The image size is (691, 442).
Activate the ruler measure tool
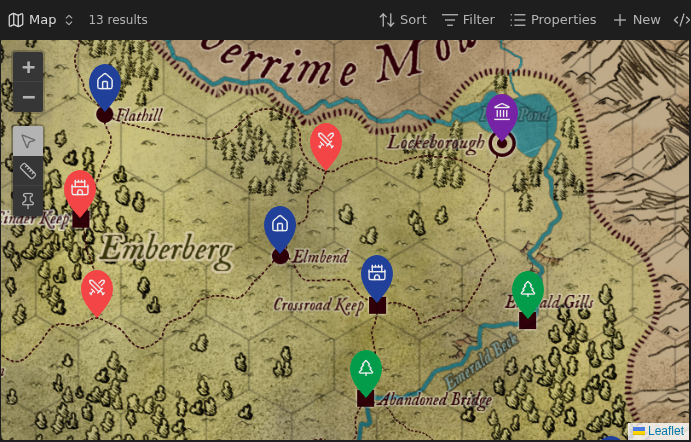(x=28, y=171)
